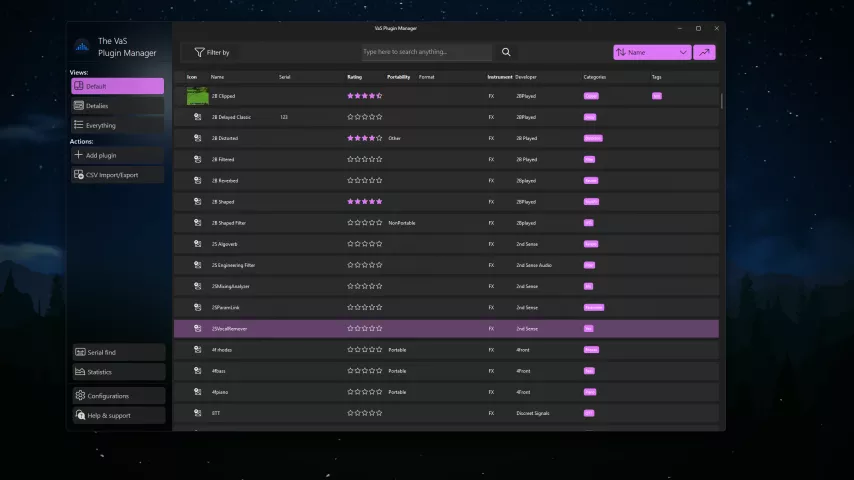Image resolution: width=854 pixels, height=480 pixels.
Task: Click the plugin icon of 2SMixingAnalyzer
Action: [198, 286]
